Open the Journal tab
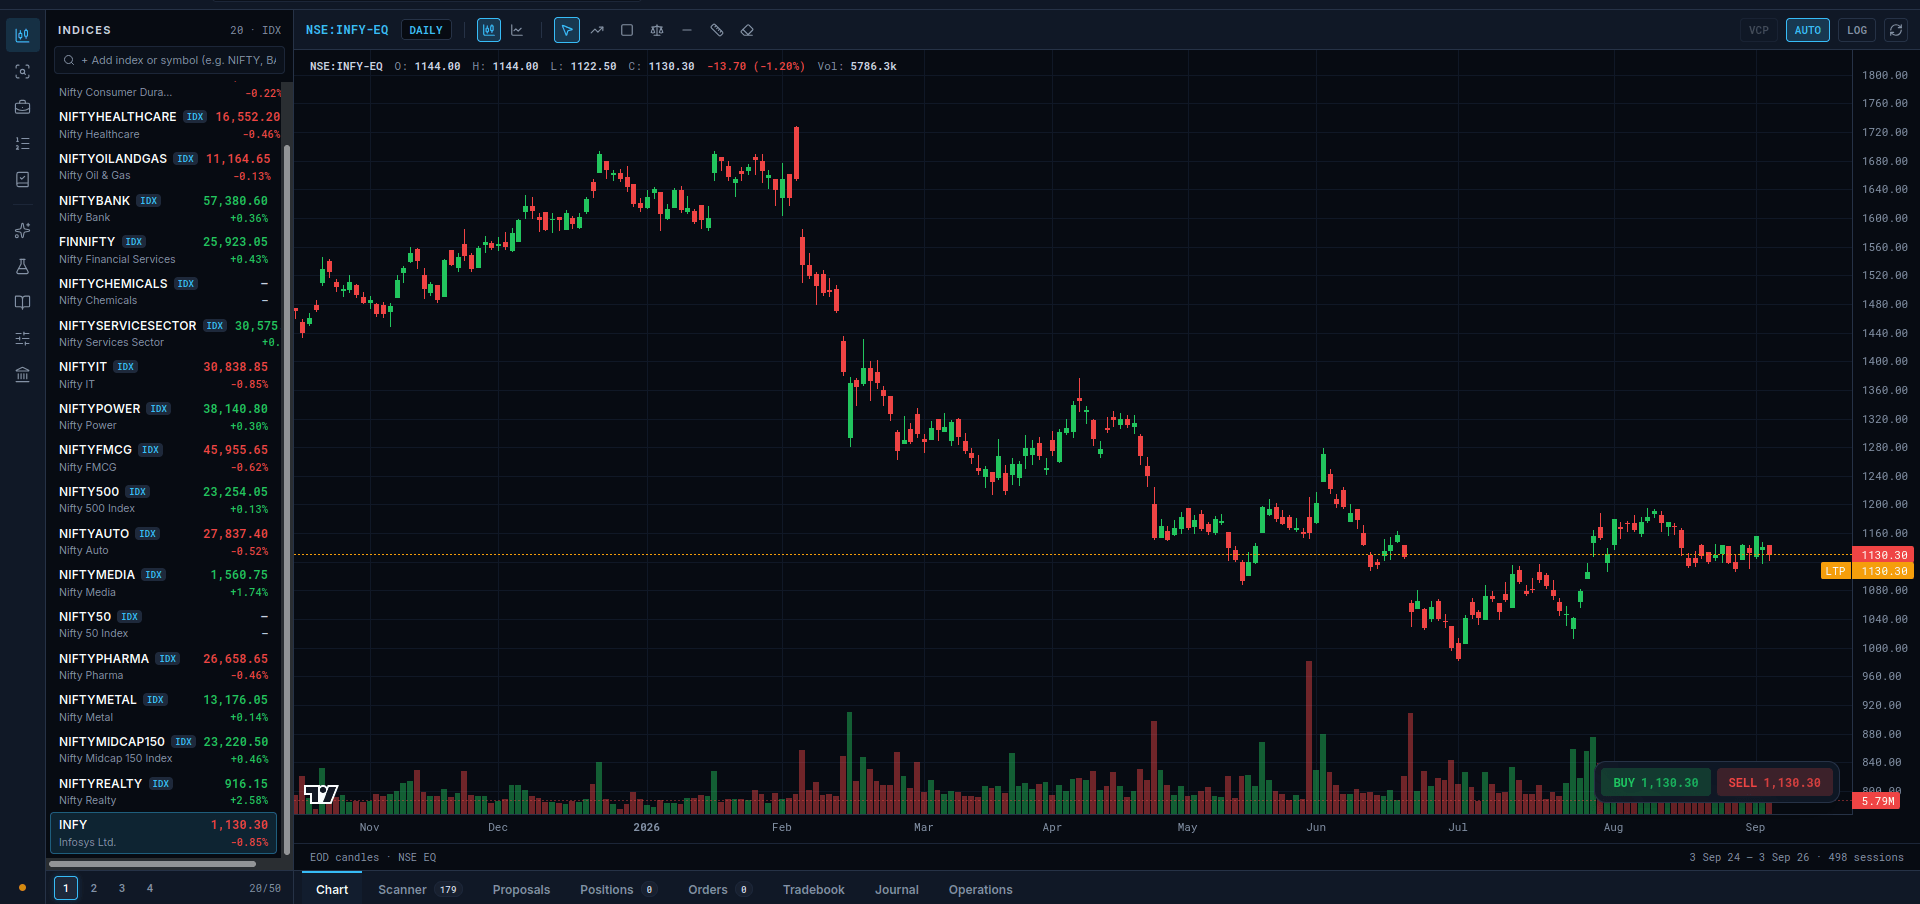 (x=897, y=889)
